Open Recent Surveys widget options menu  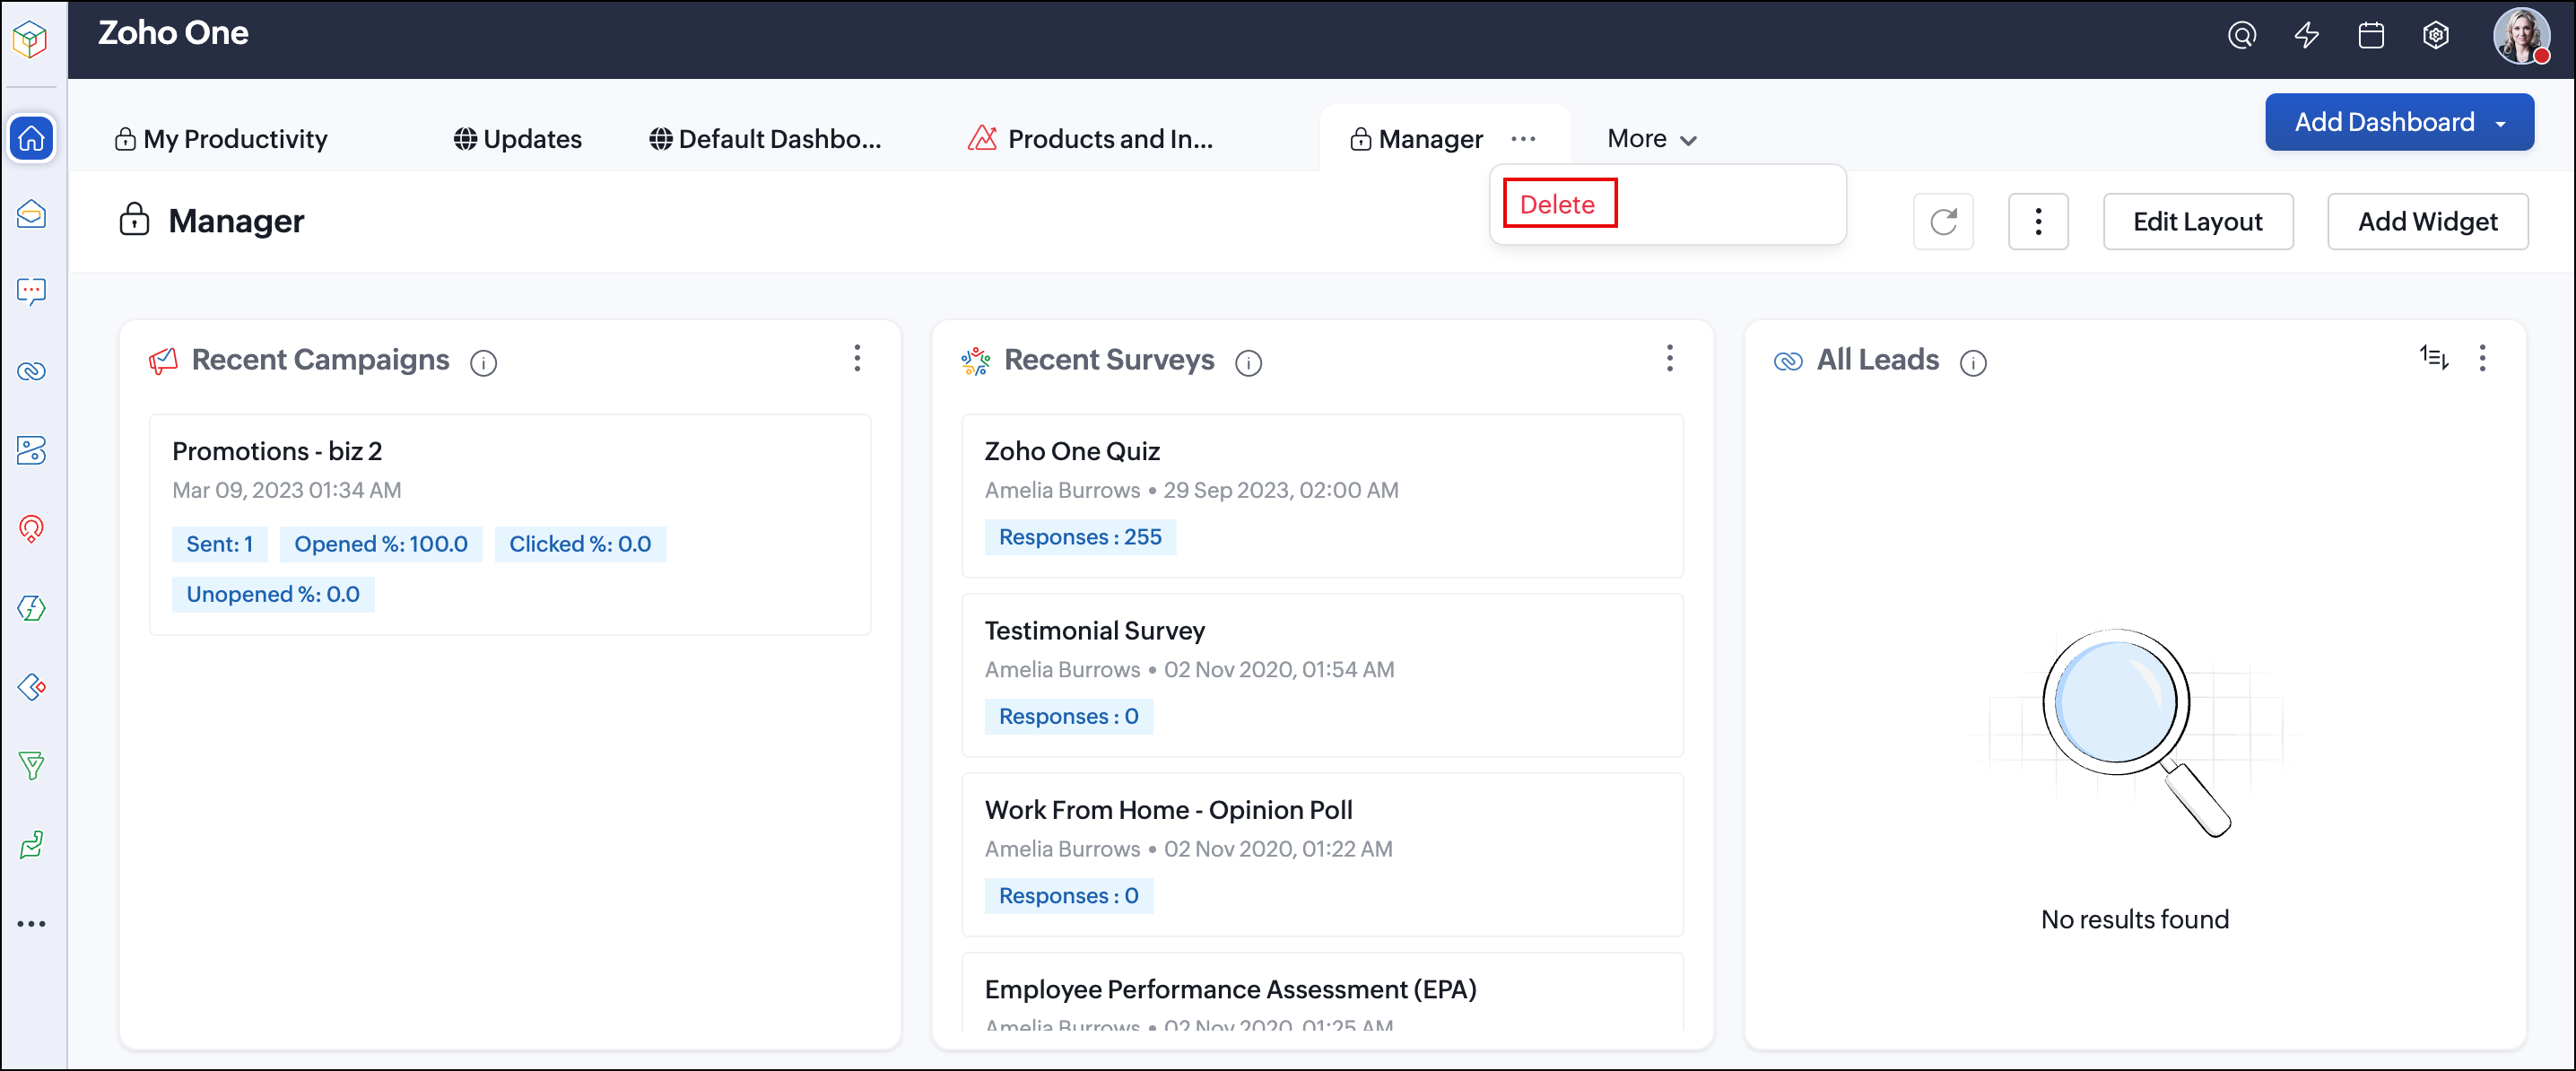coord(1669,359)
